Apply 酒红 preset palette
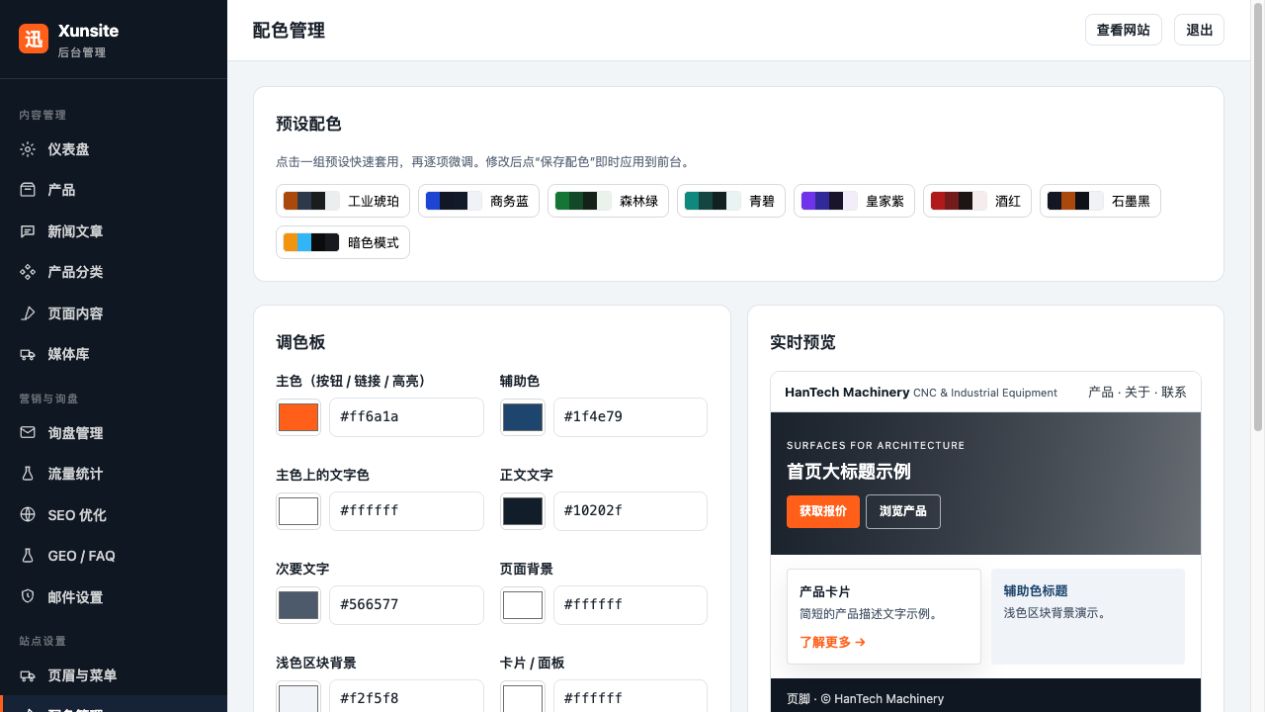1265x712 pixels. (977, 201)
